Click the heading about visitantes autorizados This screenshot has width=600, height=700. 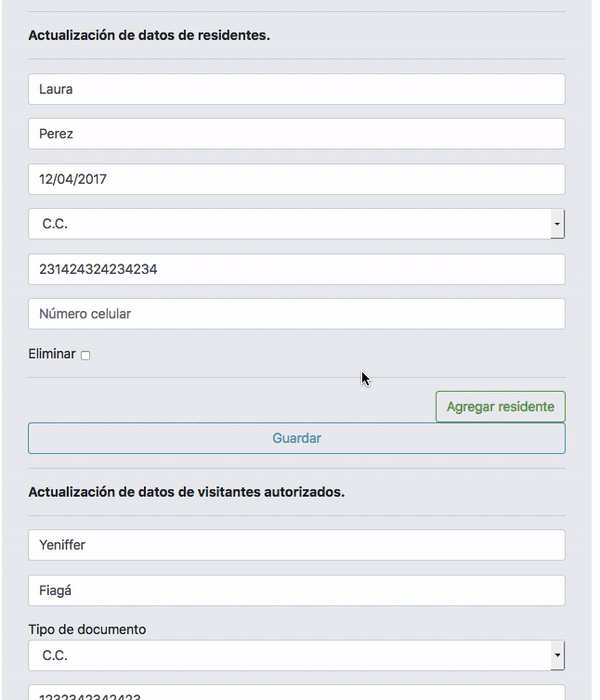click(186, 492)
